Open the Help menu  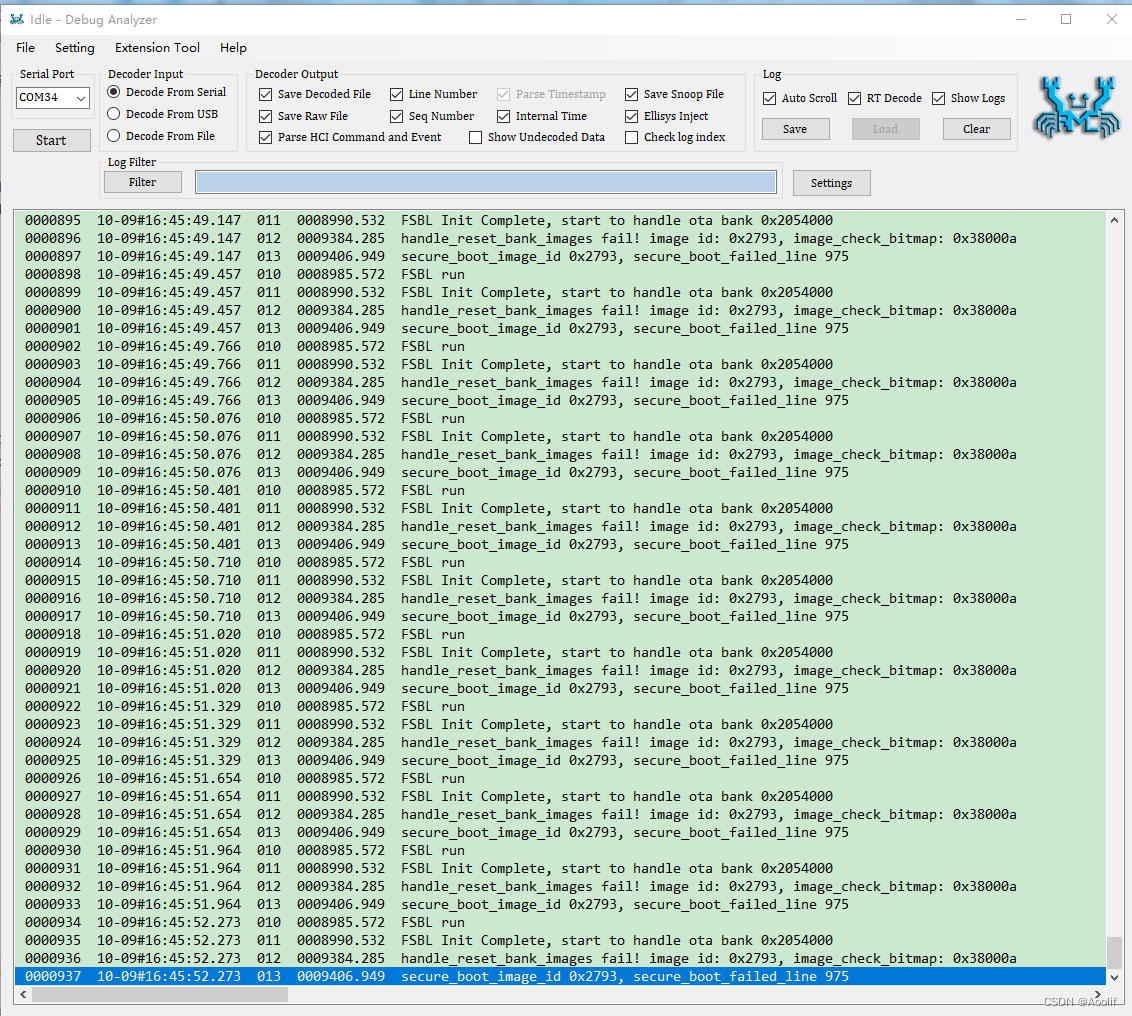coord(233,47)
